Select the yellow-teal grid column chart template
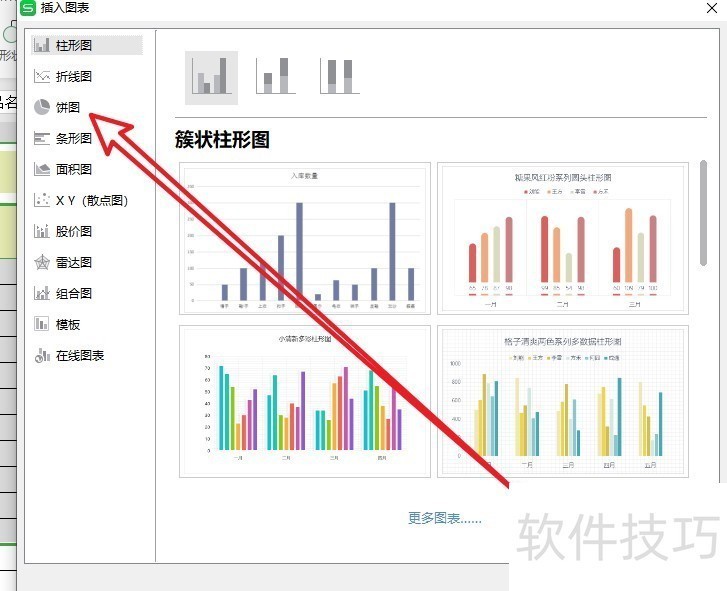 click(x=563, y=400)
